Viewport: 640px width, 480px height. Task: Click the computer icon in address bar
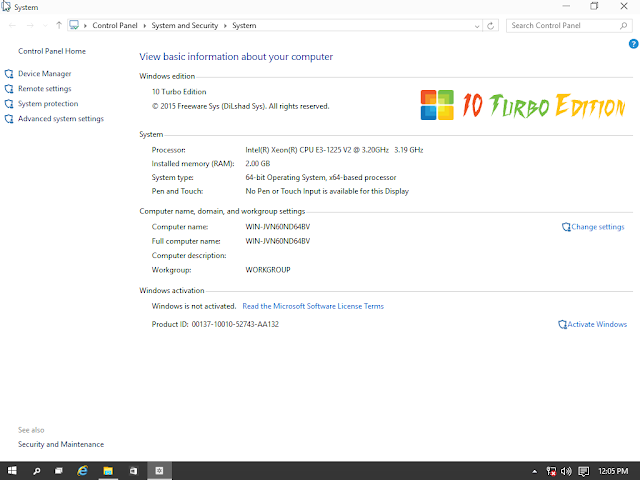click(x=74, y=25)
